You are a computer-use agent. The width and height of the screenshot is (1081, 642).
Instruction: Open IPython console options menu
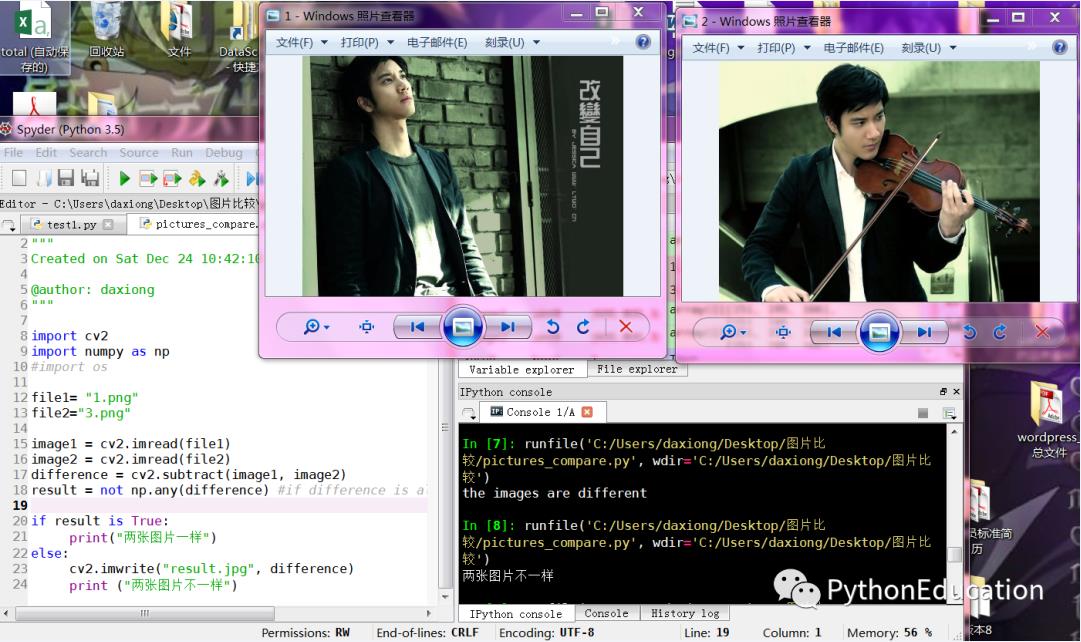coord(949,413)
